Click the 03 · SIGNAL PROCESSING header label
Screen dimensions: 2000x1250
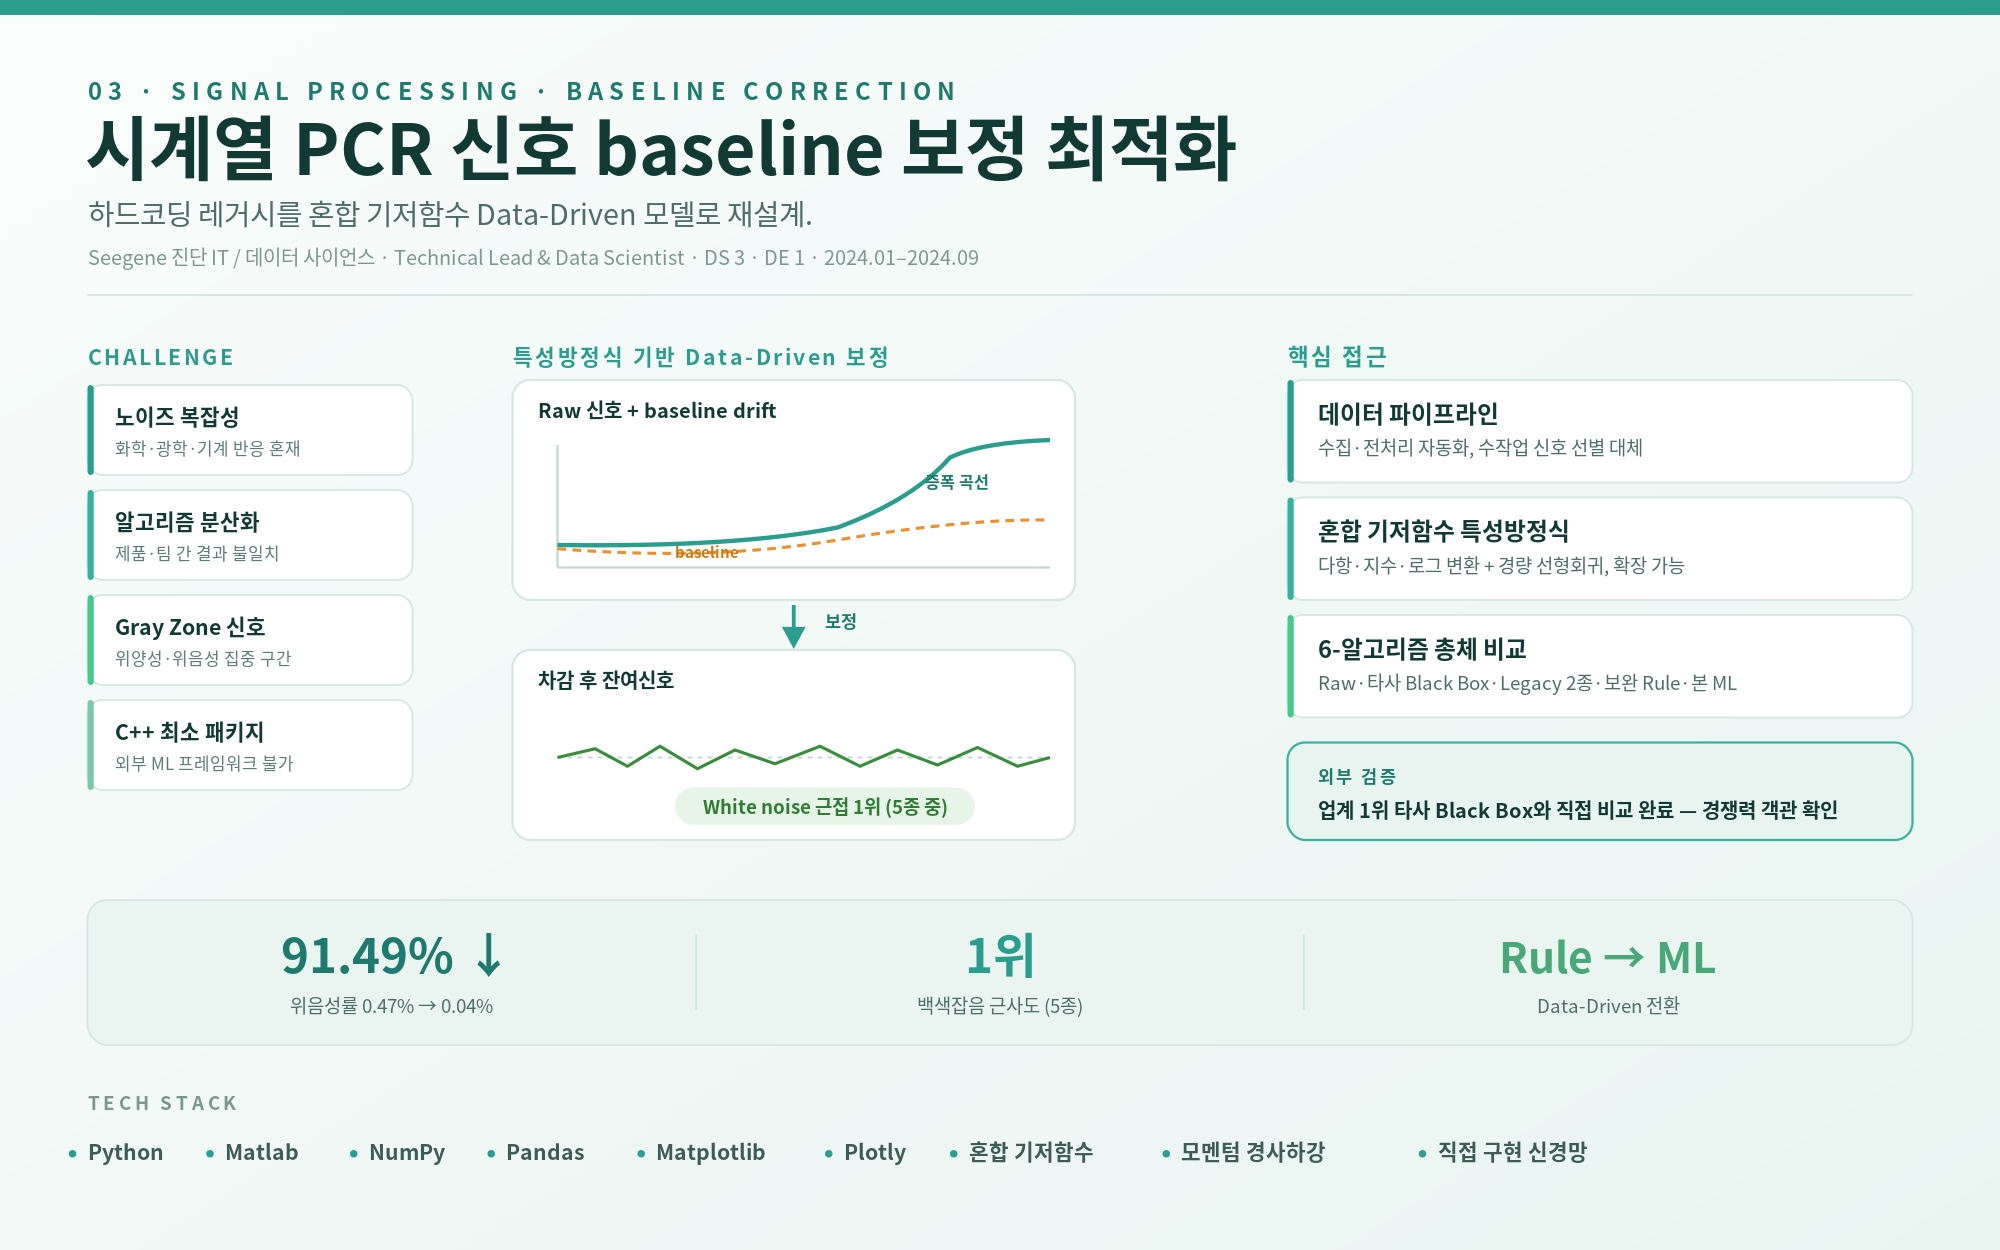522,91
